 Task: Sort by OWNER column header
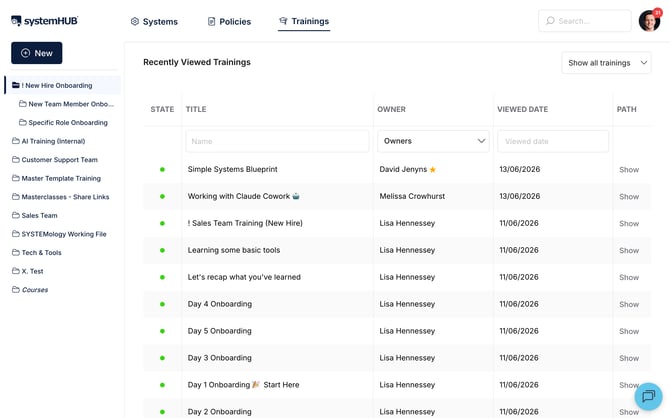(x=391, y=109)
